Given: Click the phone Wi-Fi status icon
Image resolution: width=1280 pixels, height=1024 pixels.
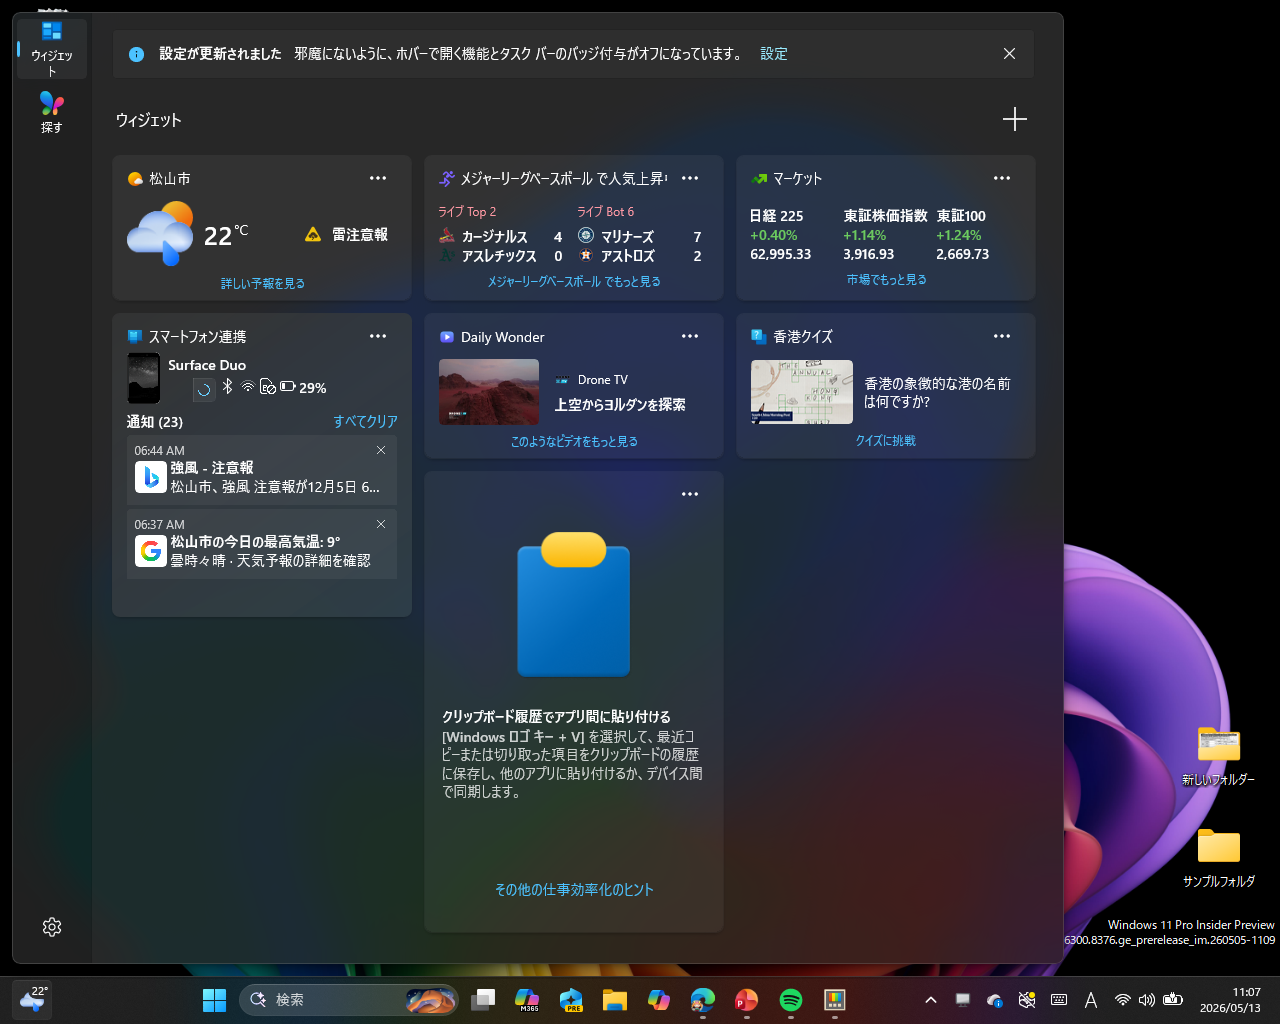Looking at the screenshot, I should [x=247, y=386].
